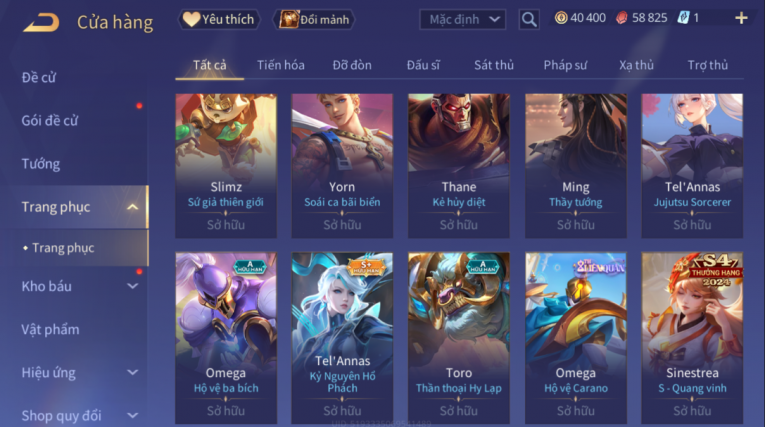Collapse the Trang phục sidebar section
The height and width of the screenshot is (427, 765).
132,207
